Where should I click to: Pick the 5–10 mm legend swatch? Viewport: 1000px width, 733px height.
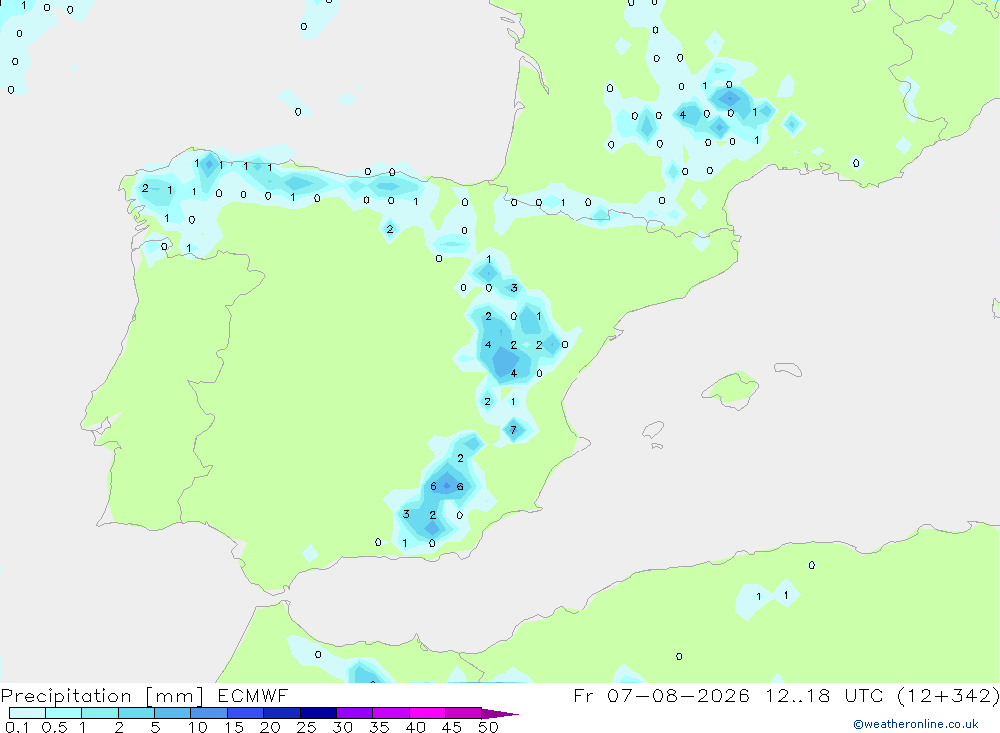tap(173, 713)
